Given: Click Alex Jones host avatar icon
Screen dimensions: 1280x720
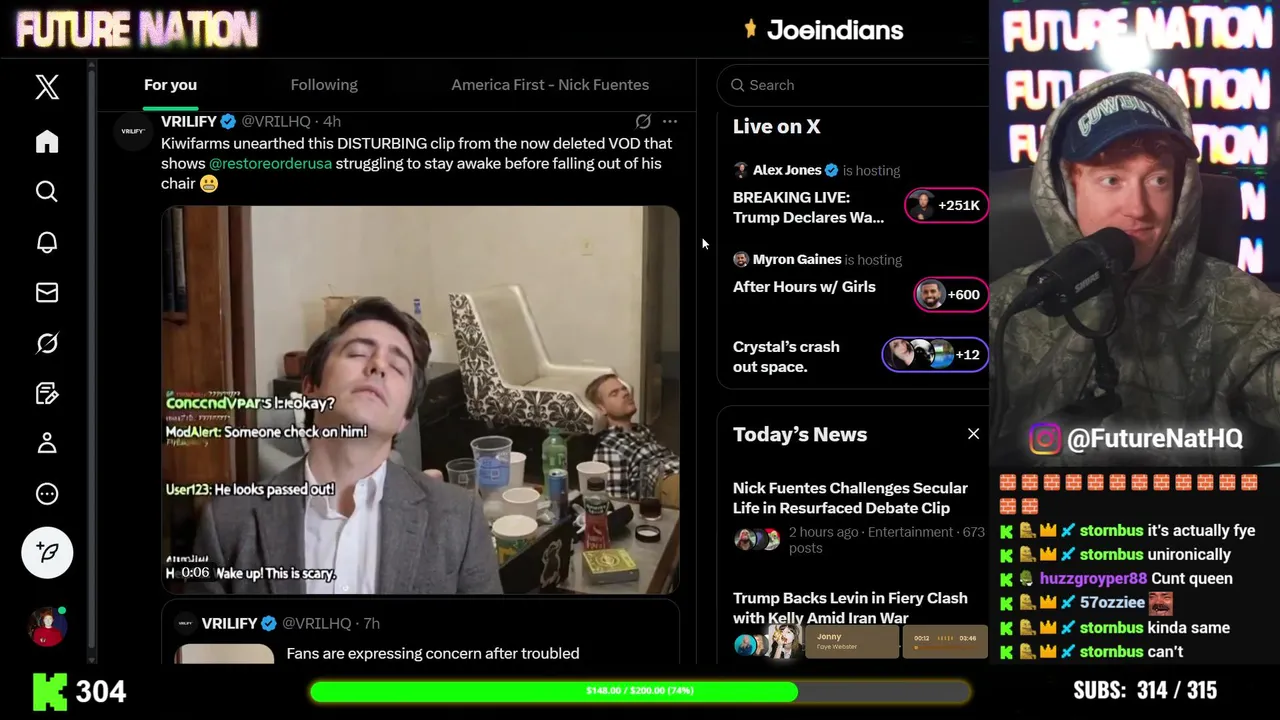Looking at the screenshot, I should 741,170.
